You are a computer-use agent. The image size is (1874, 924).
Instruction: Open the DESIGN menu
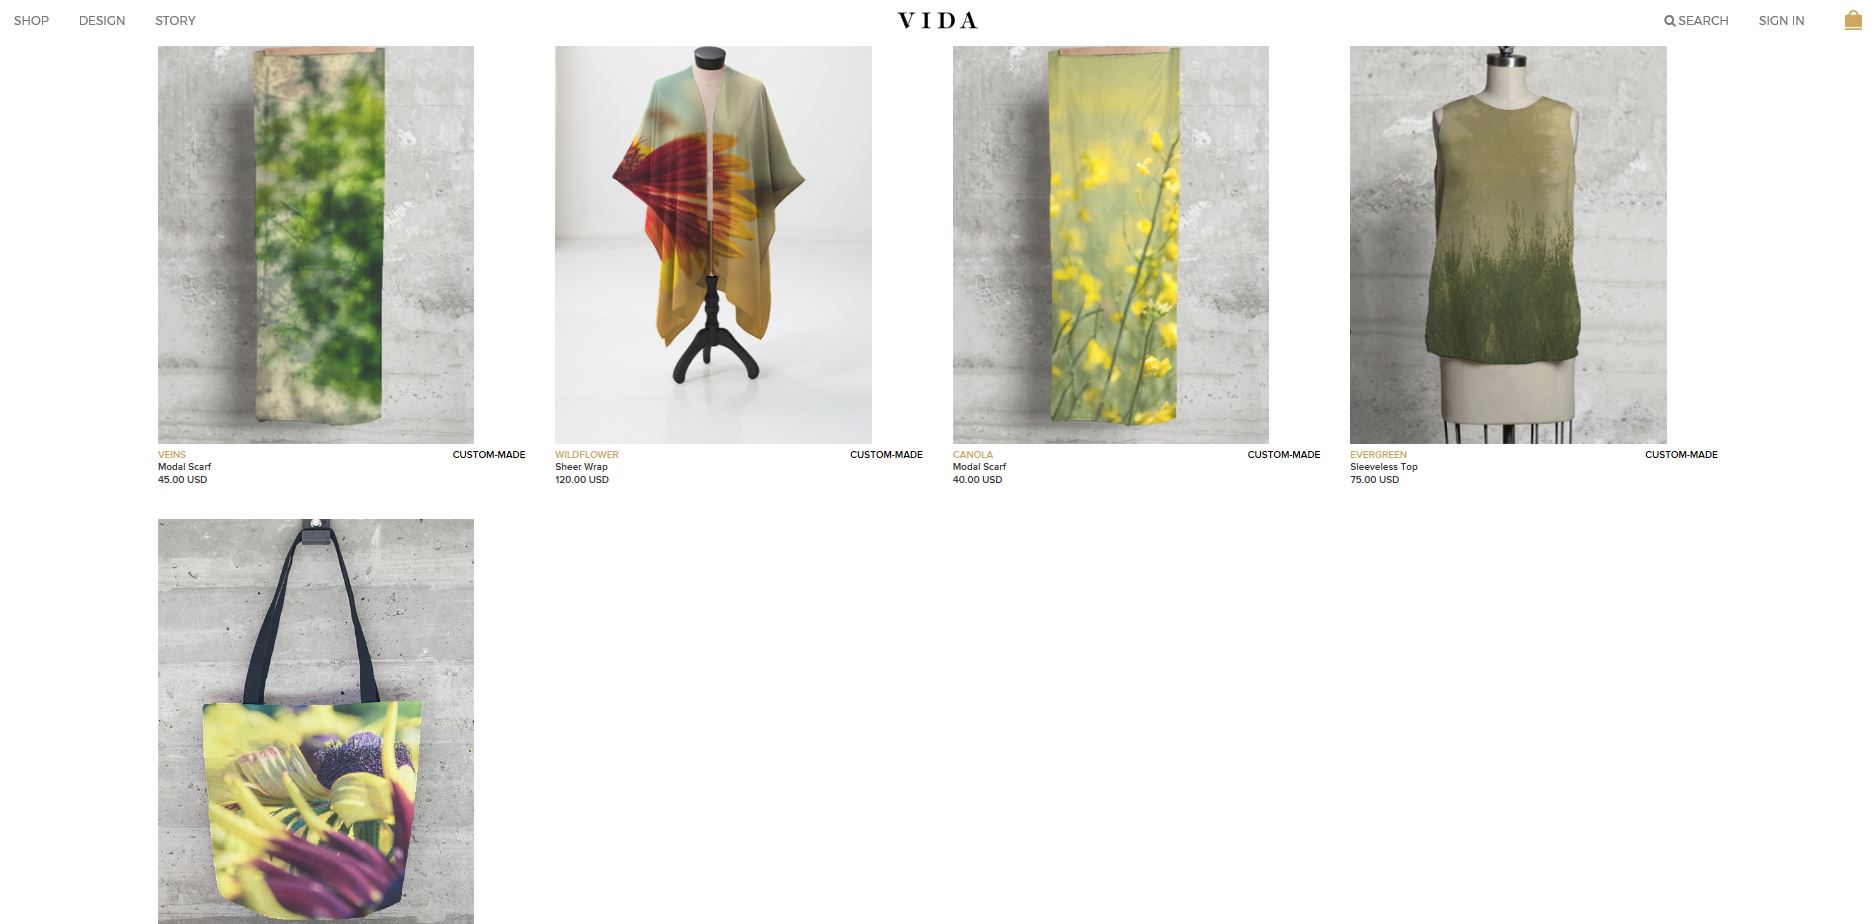click(x=102, y=21)
